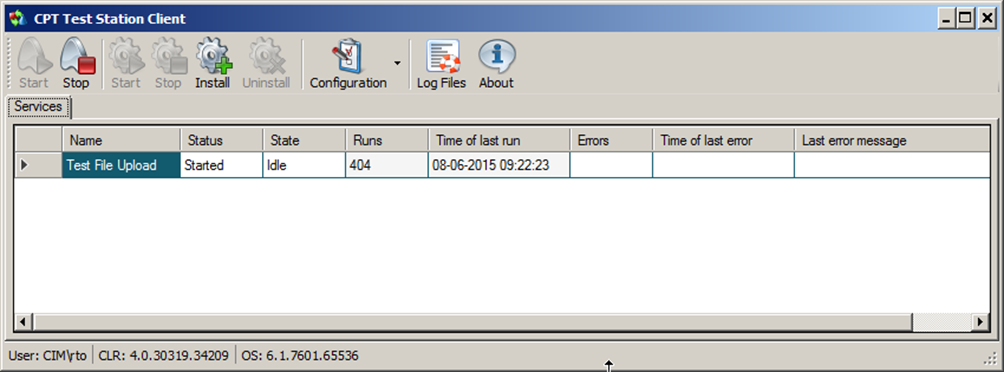This screenshot has width=1004, height=372.
Task: Minimize the CPT Test Station Client window
Action: 947,19
